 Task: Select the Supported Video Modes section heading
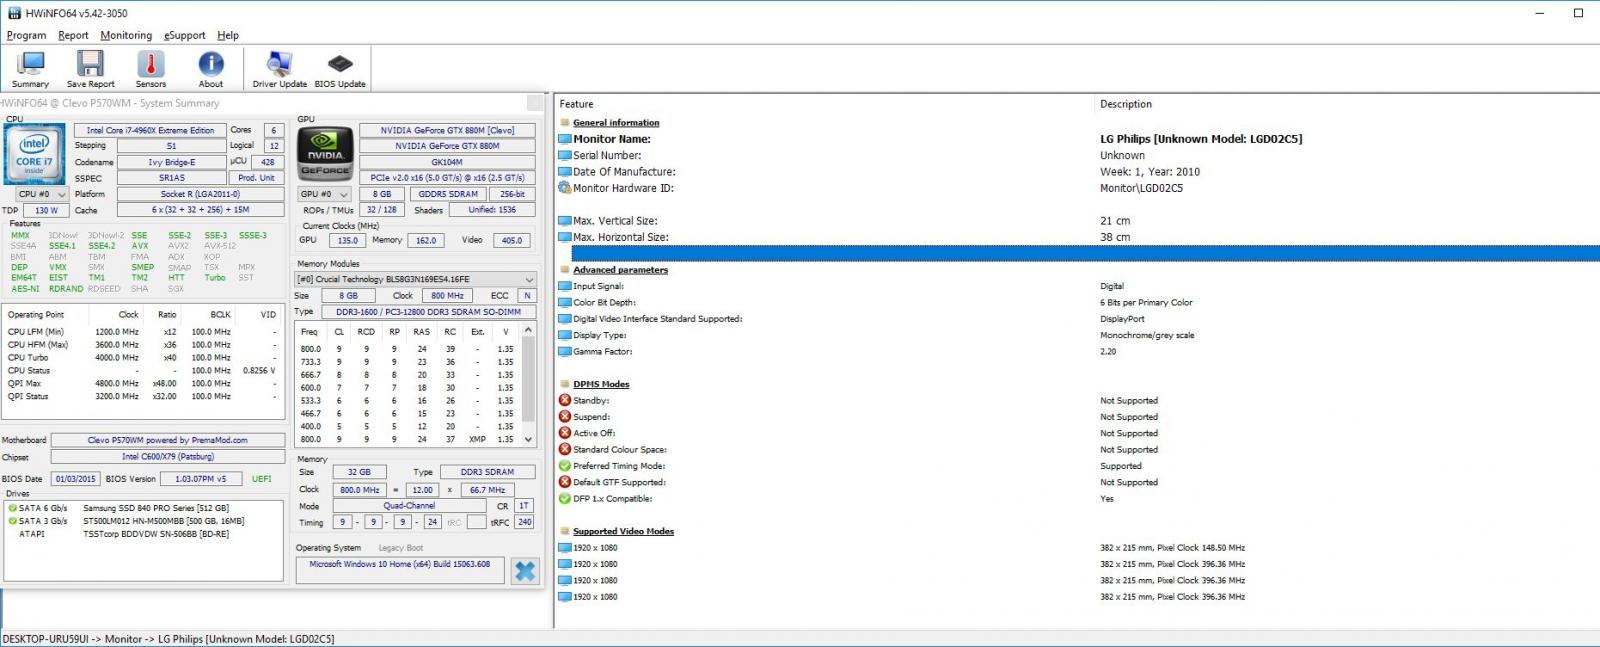point(623,532)
